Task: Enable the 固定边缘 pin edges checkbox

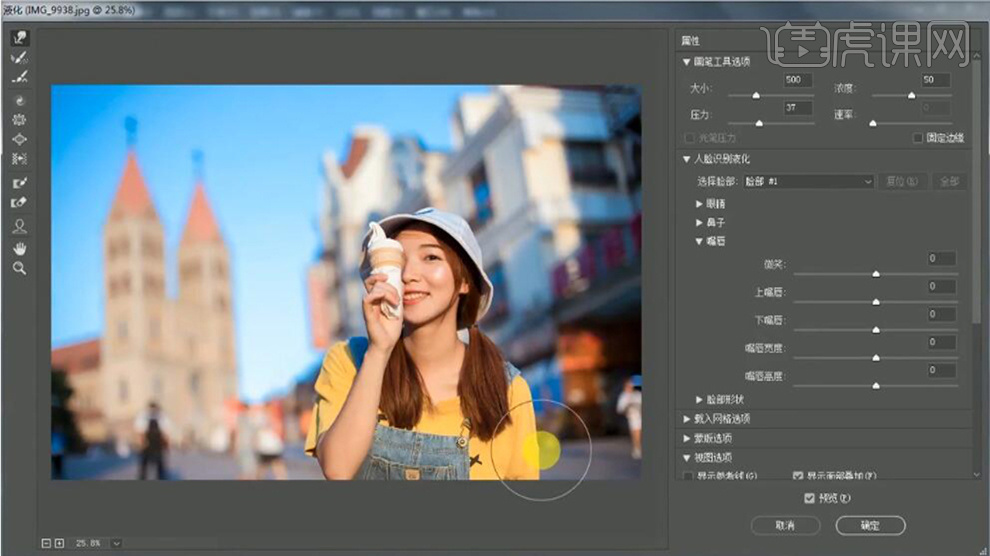Action: pyautogui.click(x=918, y=138)
